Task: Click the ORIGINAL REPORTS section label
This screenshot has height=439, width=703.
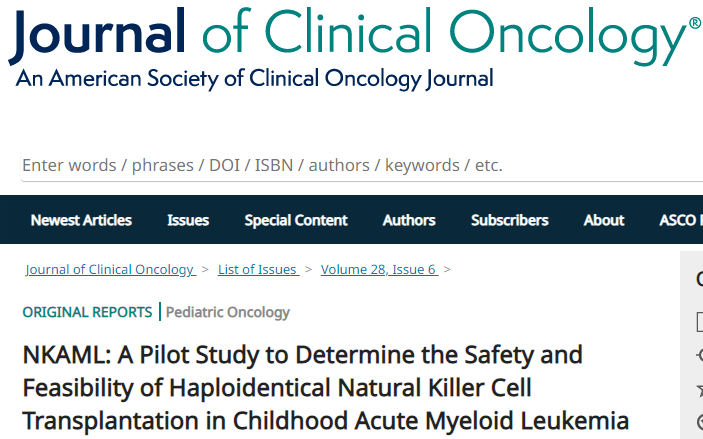Action: pyautogui.click(x=87, y=312)
